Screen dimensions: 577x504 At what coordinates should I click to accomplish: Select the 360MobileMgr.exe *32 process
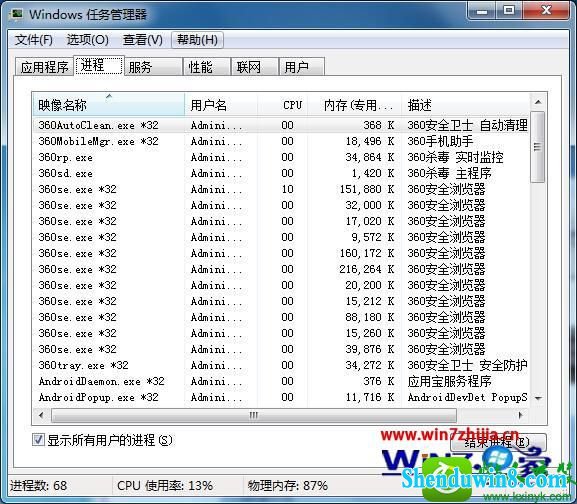coord(281,141)
